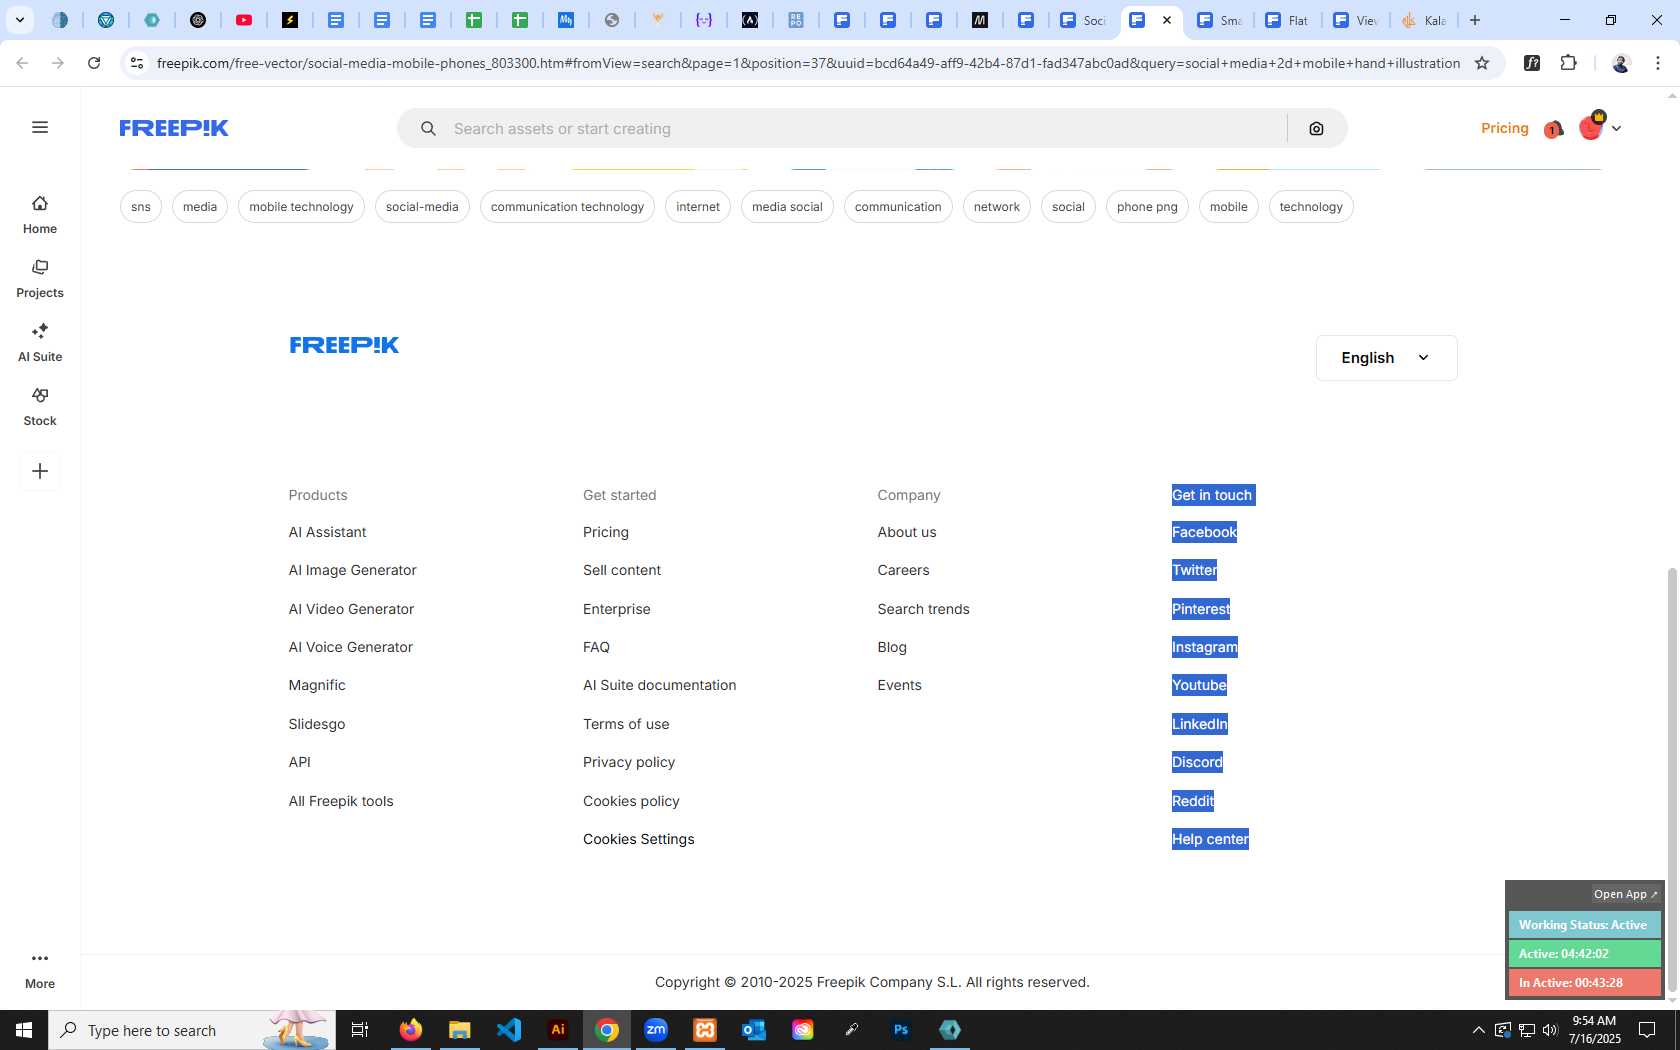Open Photoshop from taskbar
This screenshot has height=1050, width=1680.
tap(901, 1030)
